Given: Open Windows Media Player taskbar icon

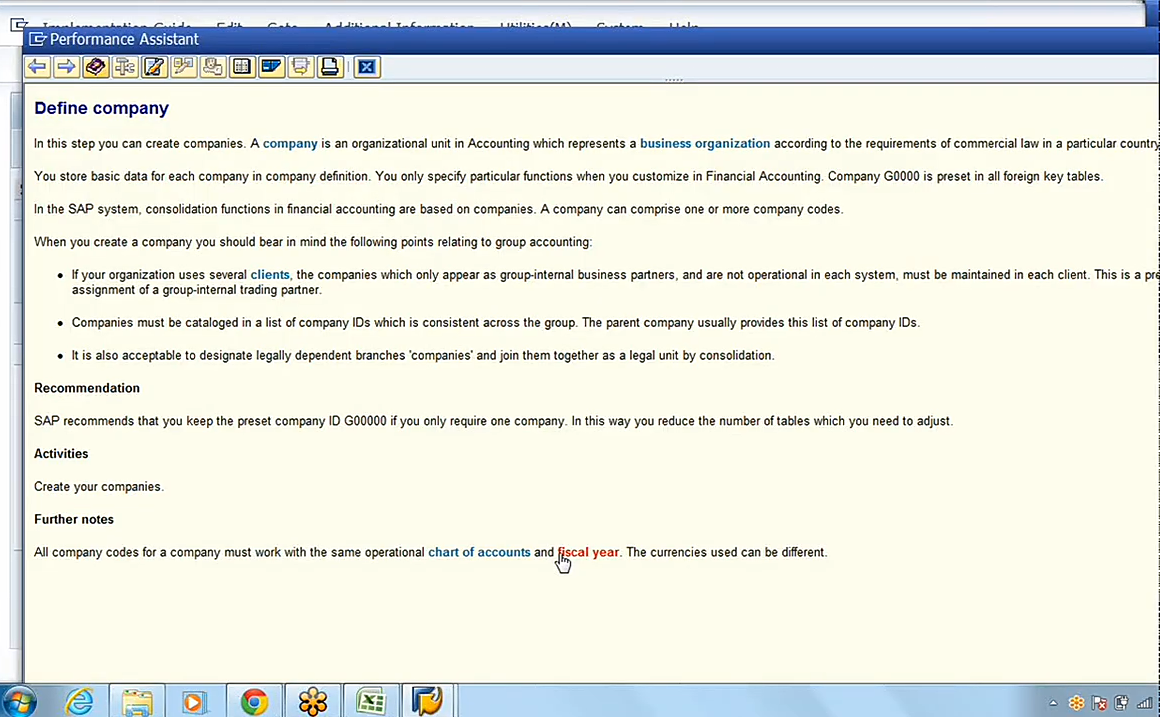Looking at the screenshot, I should click(195, 701).
